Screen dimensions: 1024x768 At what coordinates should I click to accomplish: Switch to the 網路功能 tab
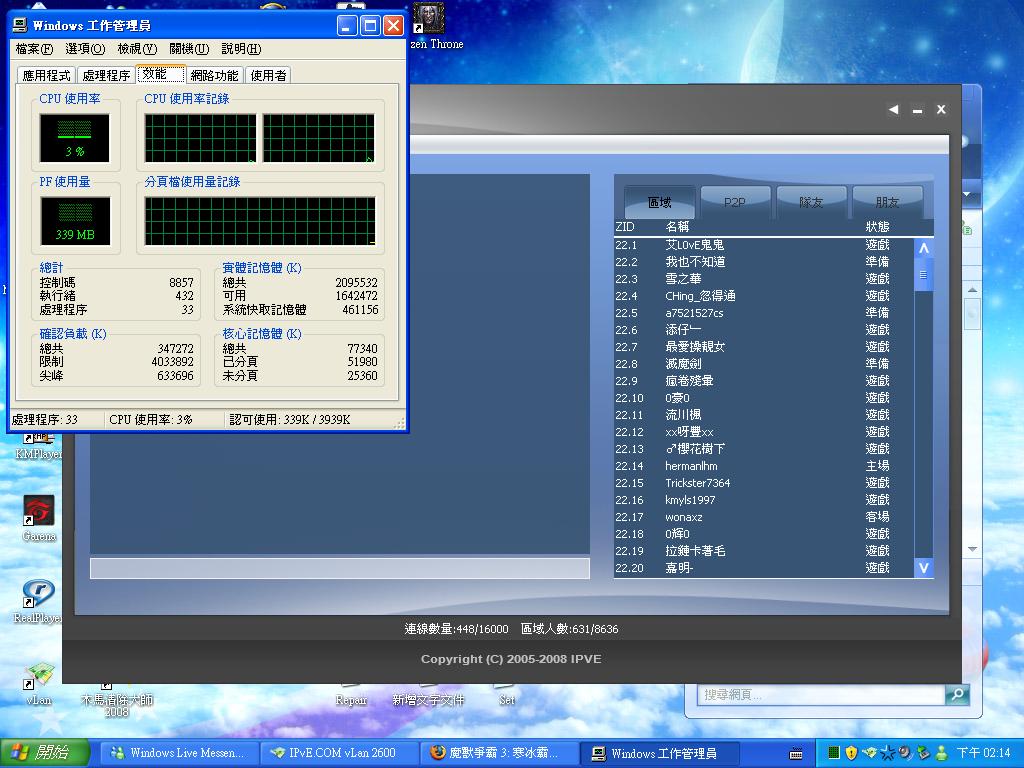pos(214,75)
